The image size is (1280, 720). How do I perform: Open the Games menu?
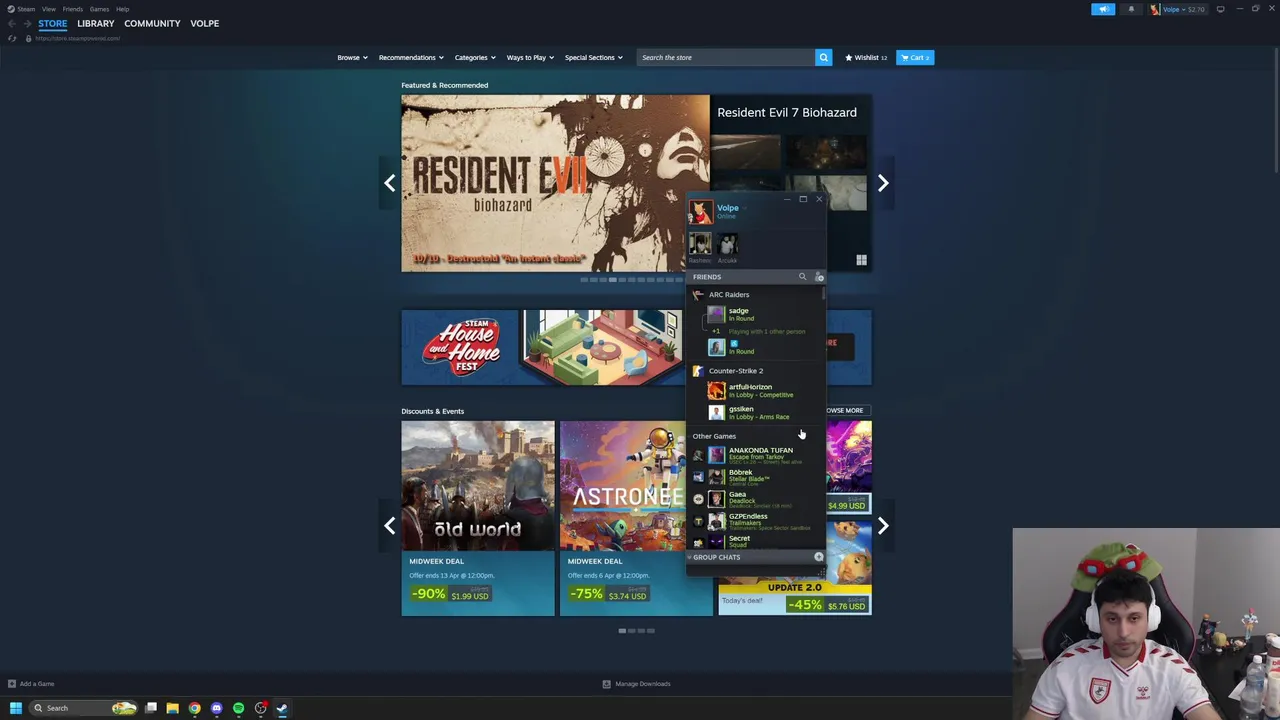click(x=99, y=9)
